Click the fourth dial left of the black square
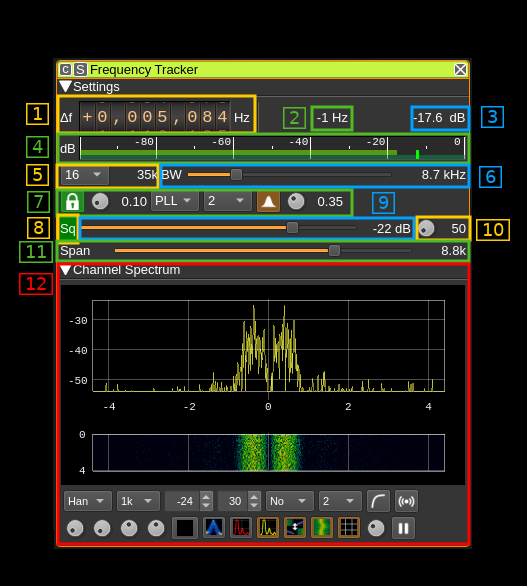The width and height of the screenshot is (527, 586). point(156,528)
